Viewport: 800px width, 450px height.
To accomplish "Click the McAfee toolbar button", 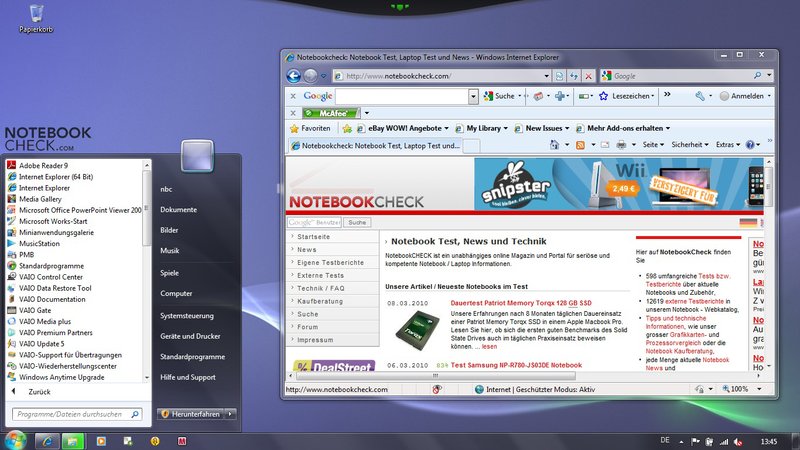I will pos(331,113).
